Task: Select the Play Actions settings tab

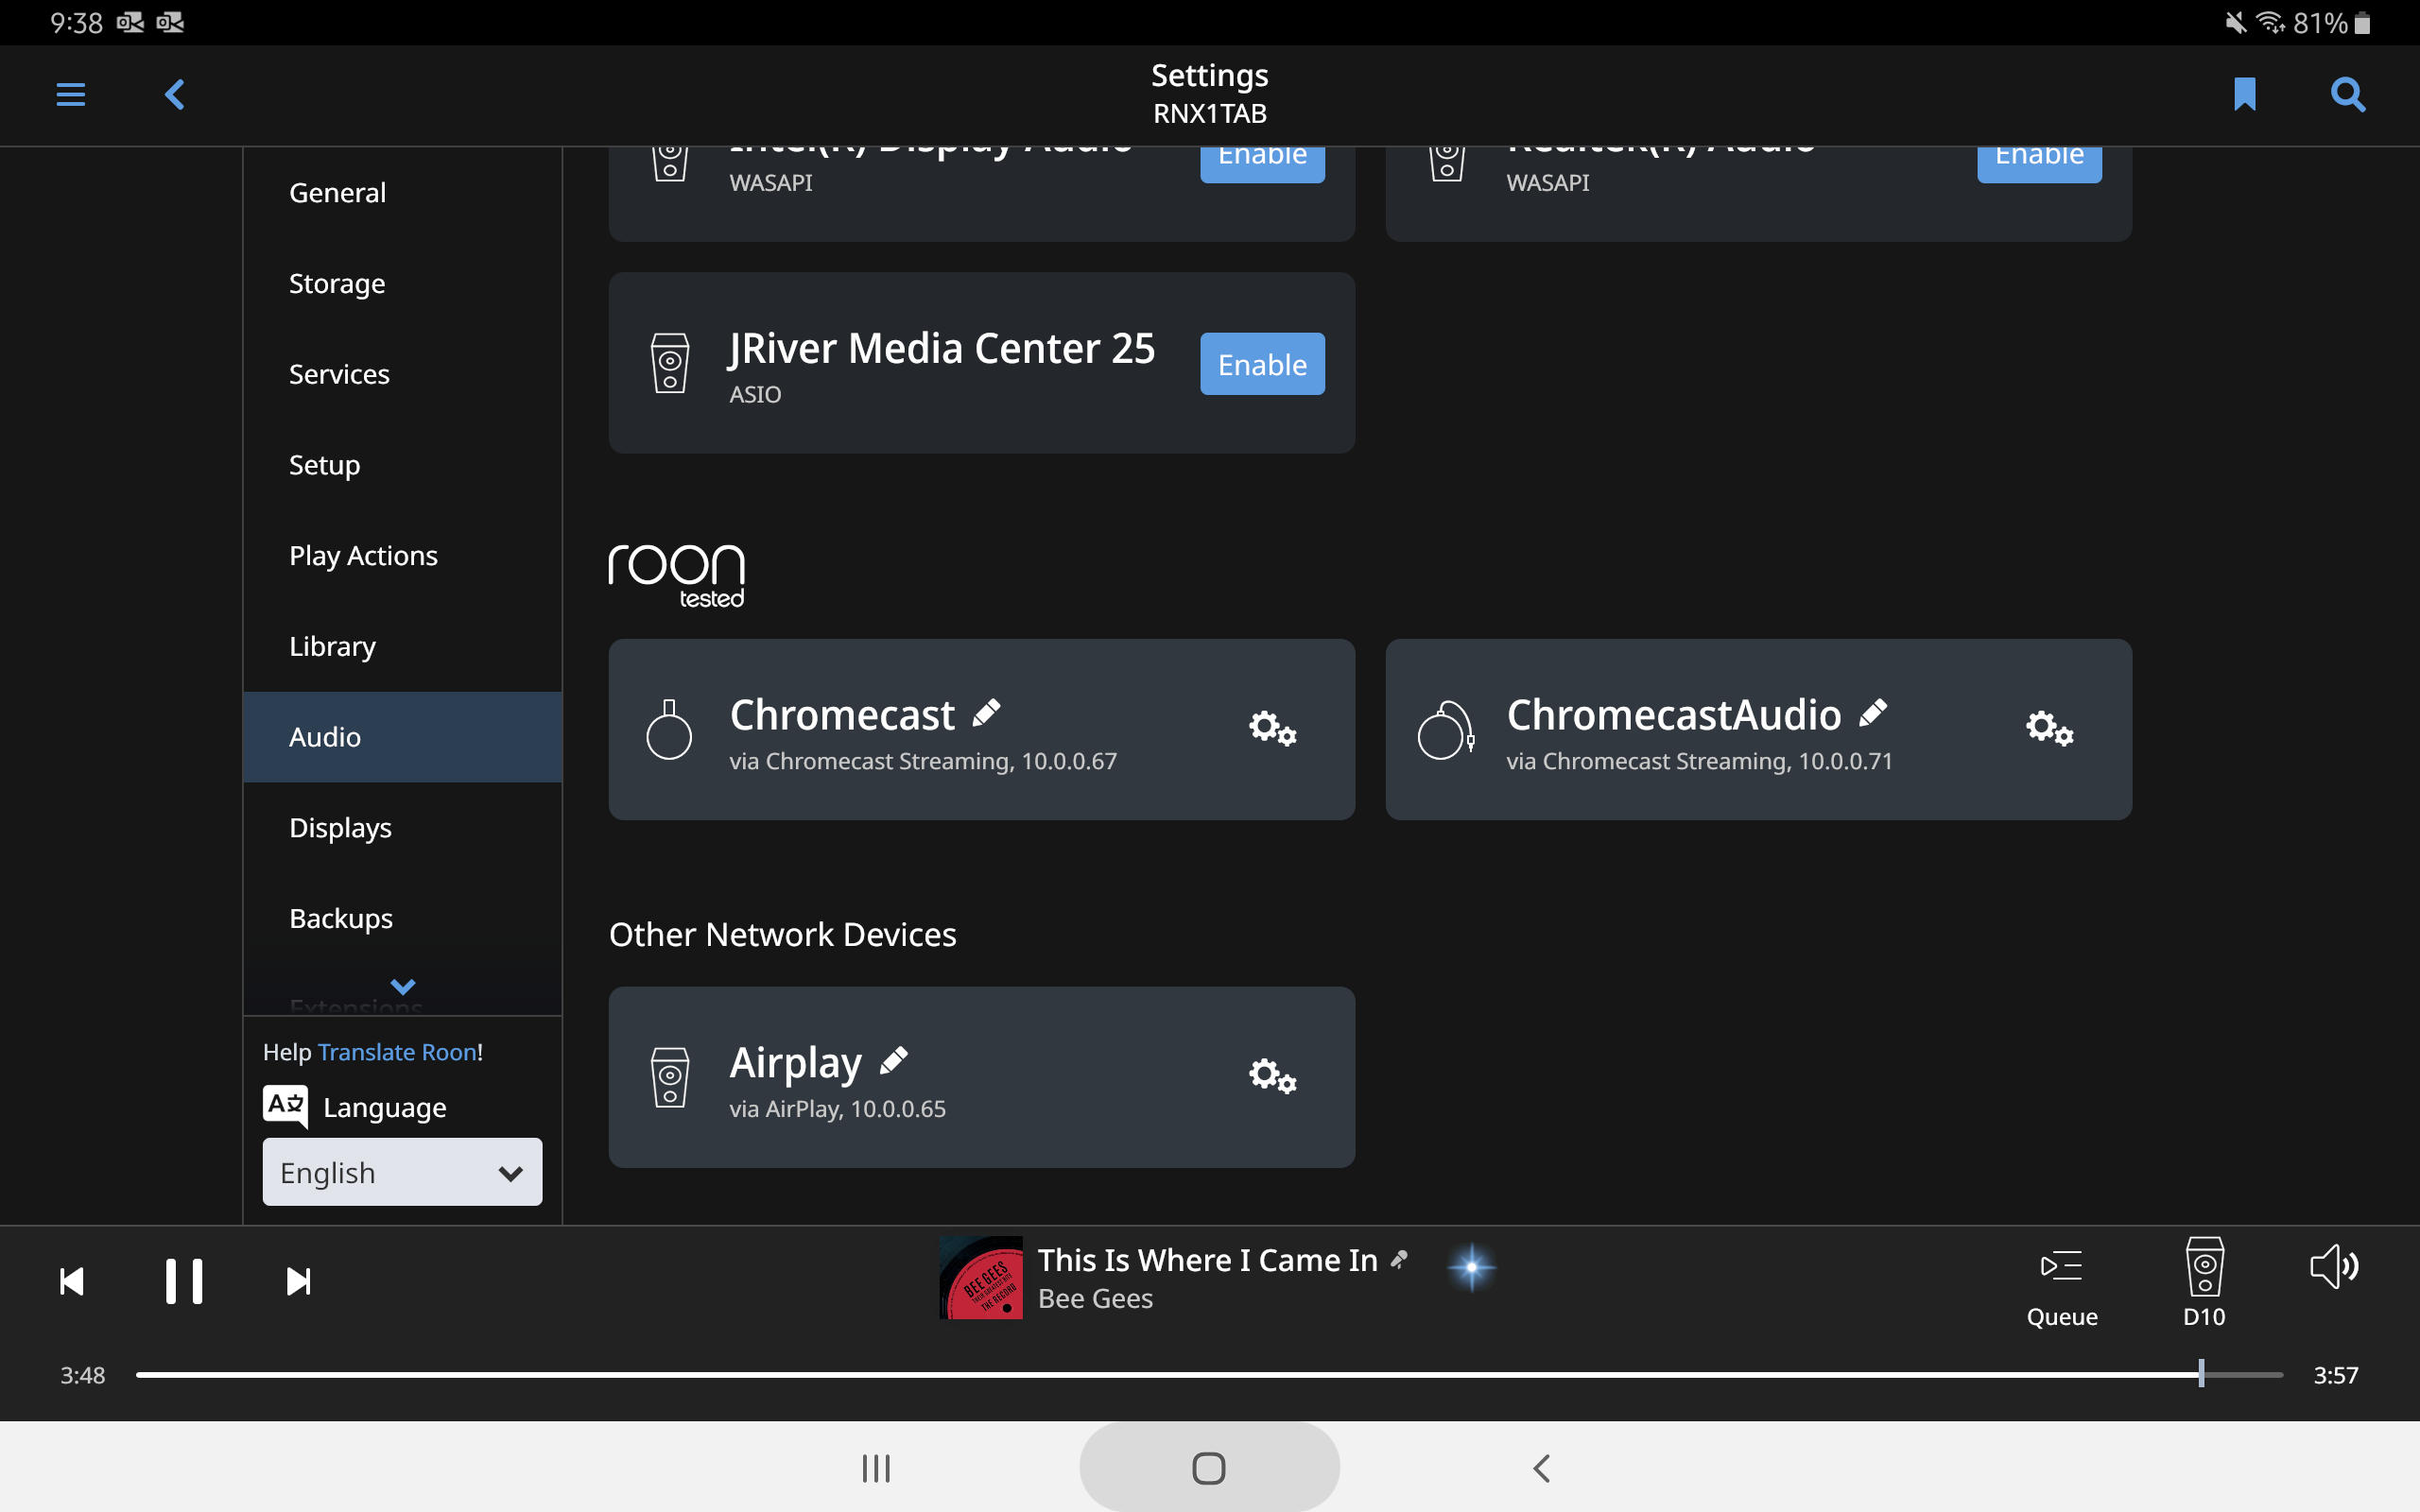Action: tap(403, 556)
